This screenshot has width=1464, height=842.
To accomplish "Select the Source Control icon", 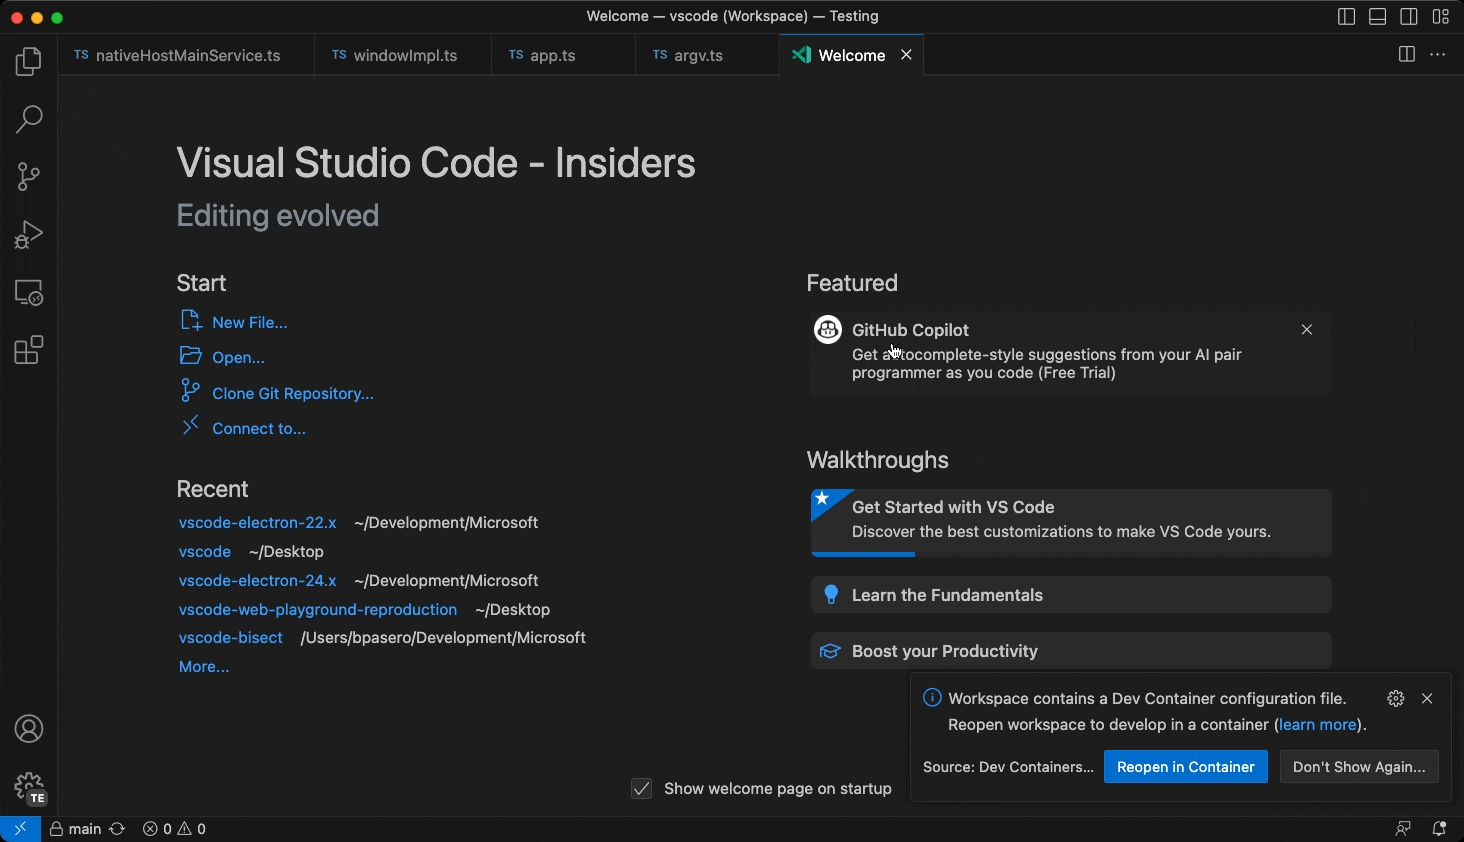I will point(28,176).
